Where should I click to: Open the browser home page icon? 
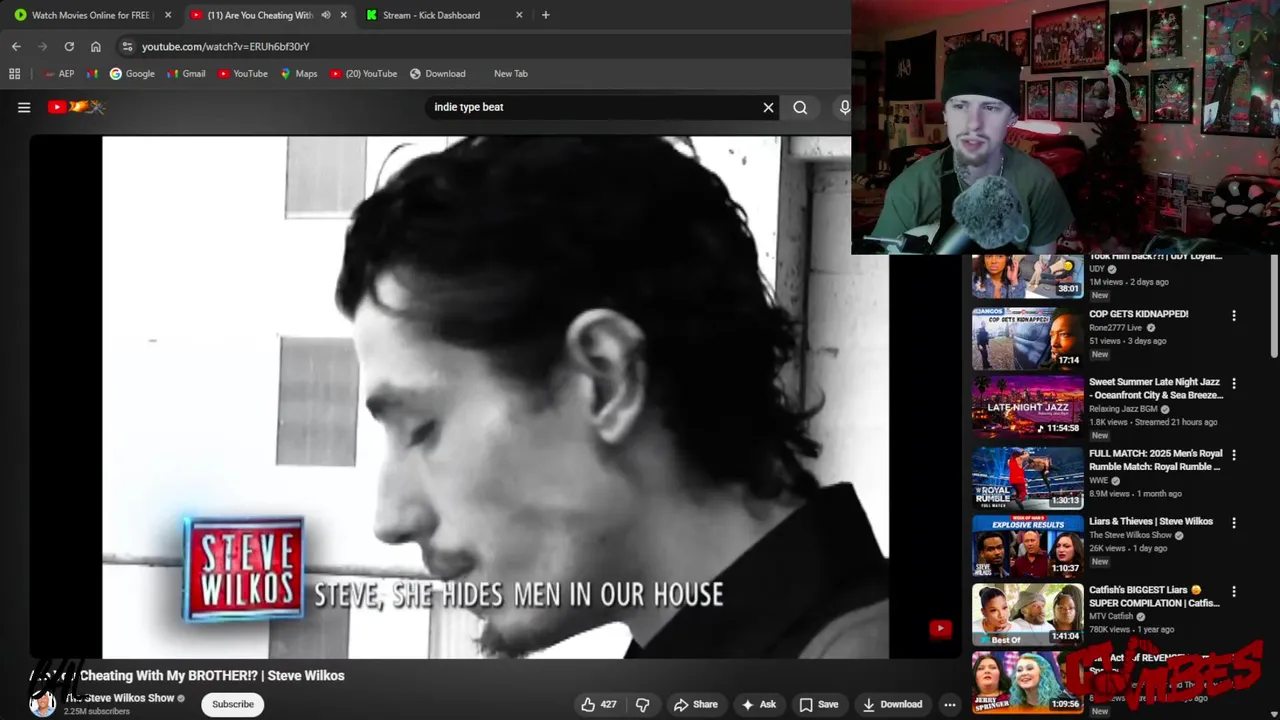click(x=96, y=46)
